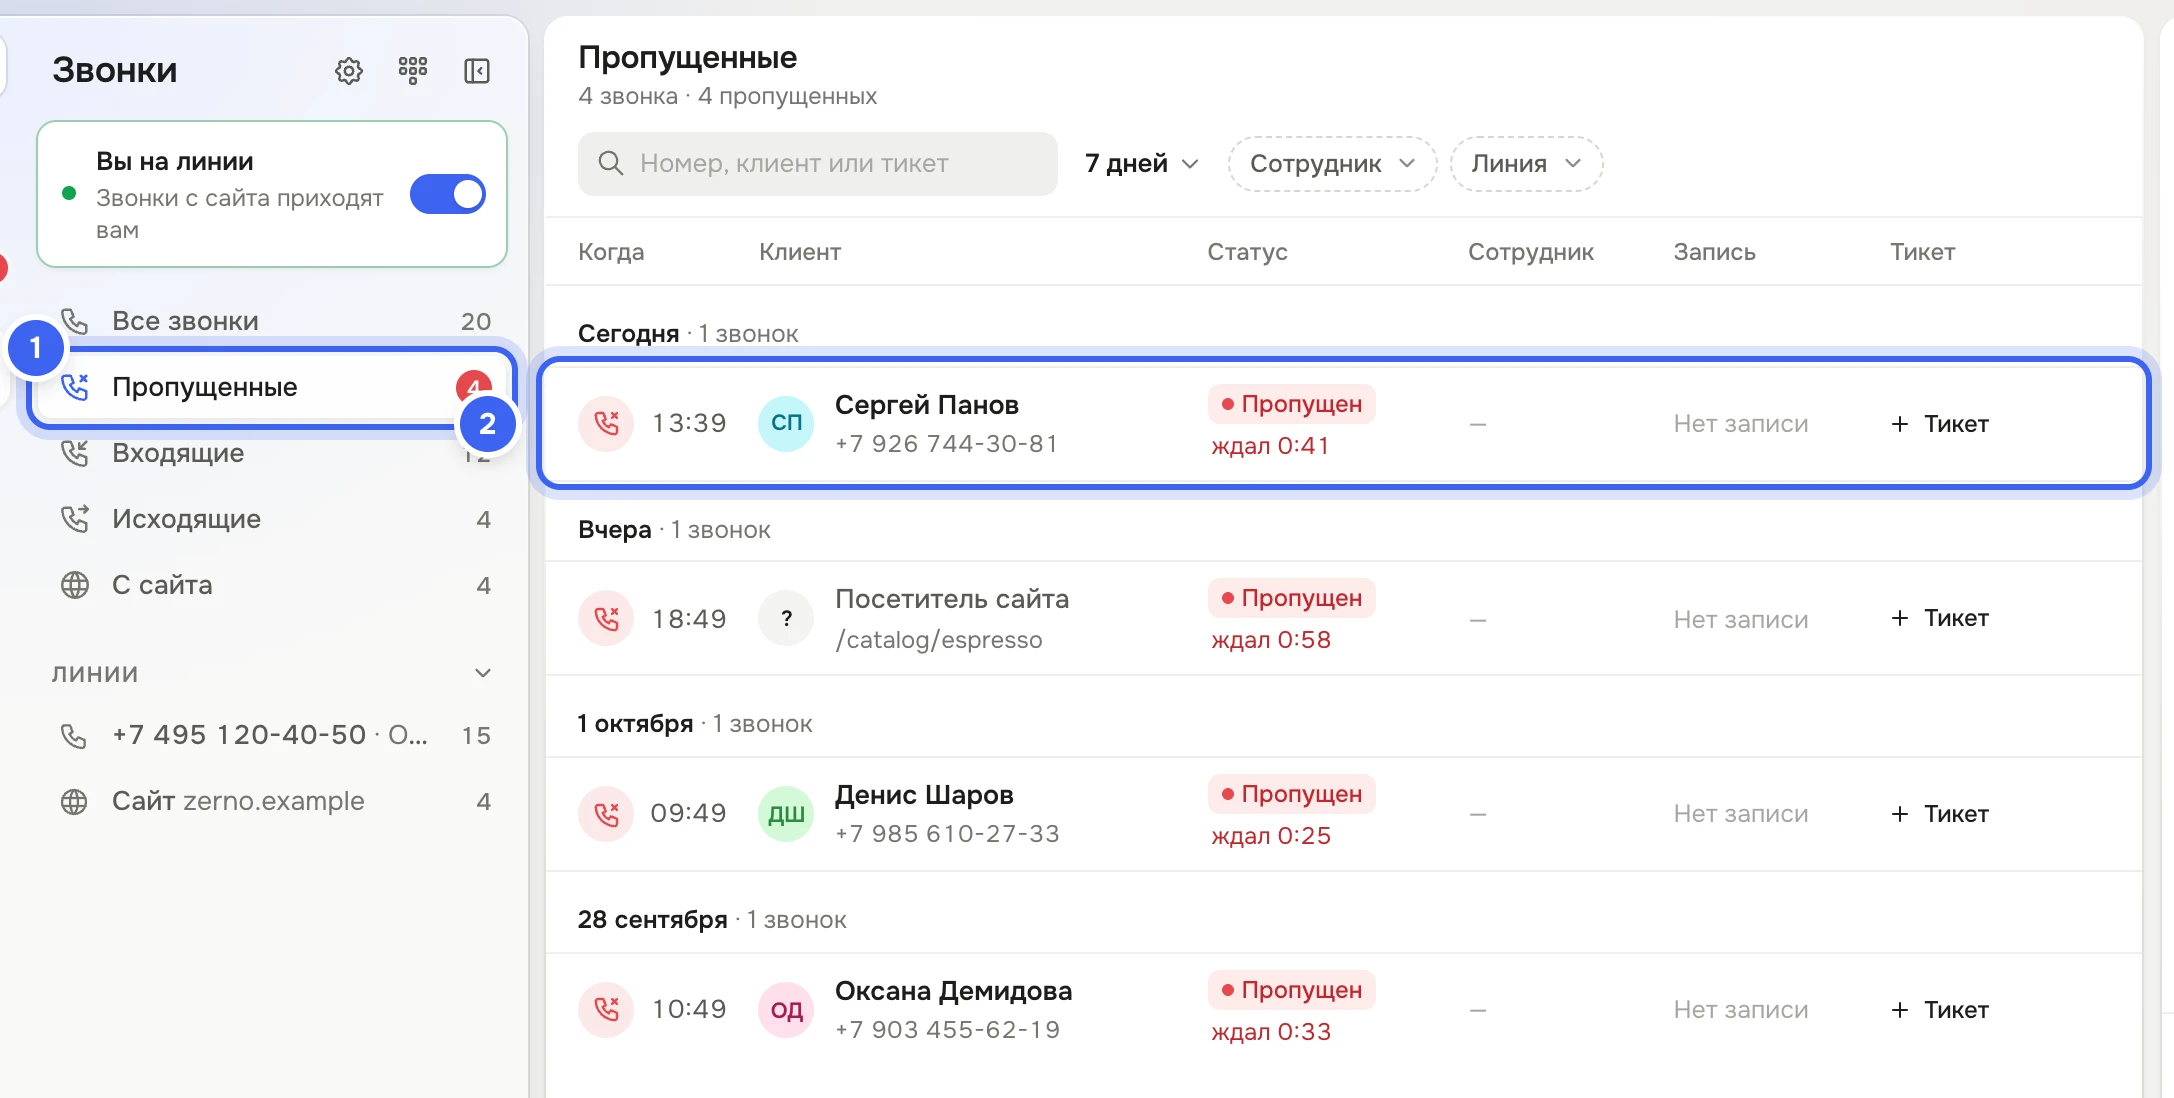Click 'Статус' column header
The image size is (2174, 1098).
pos(1247,252)
